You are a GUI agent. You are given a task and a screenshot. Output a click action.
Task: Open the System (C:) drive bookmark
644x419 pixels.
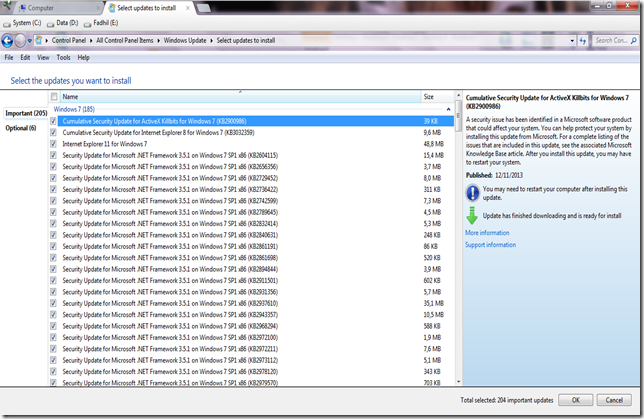[22, 23]
